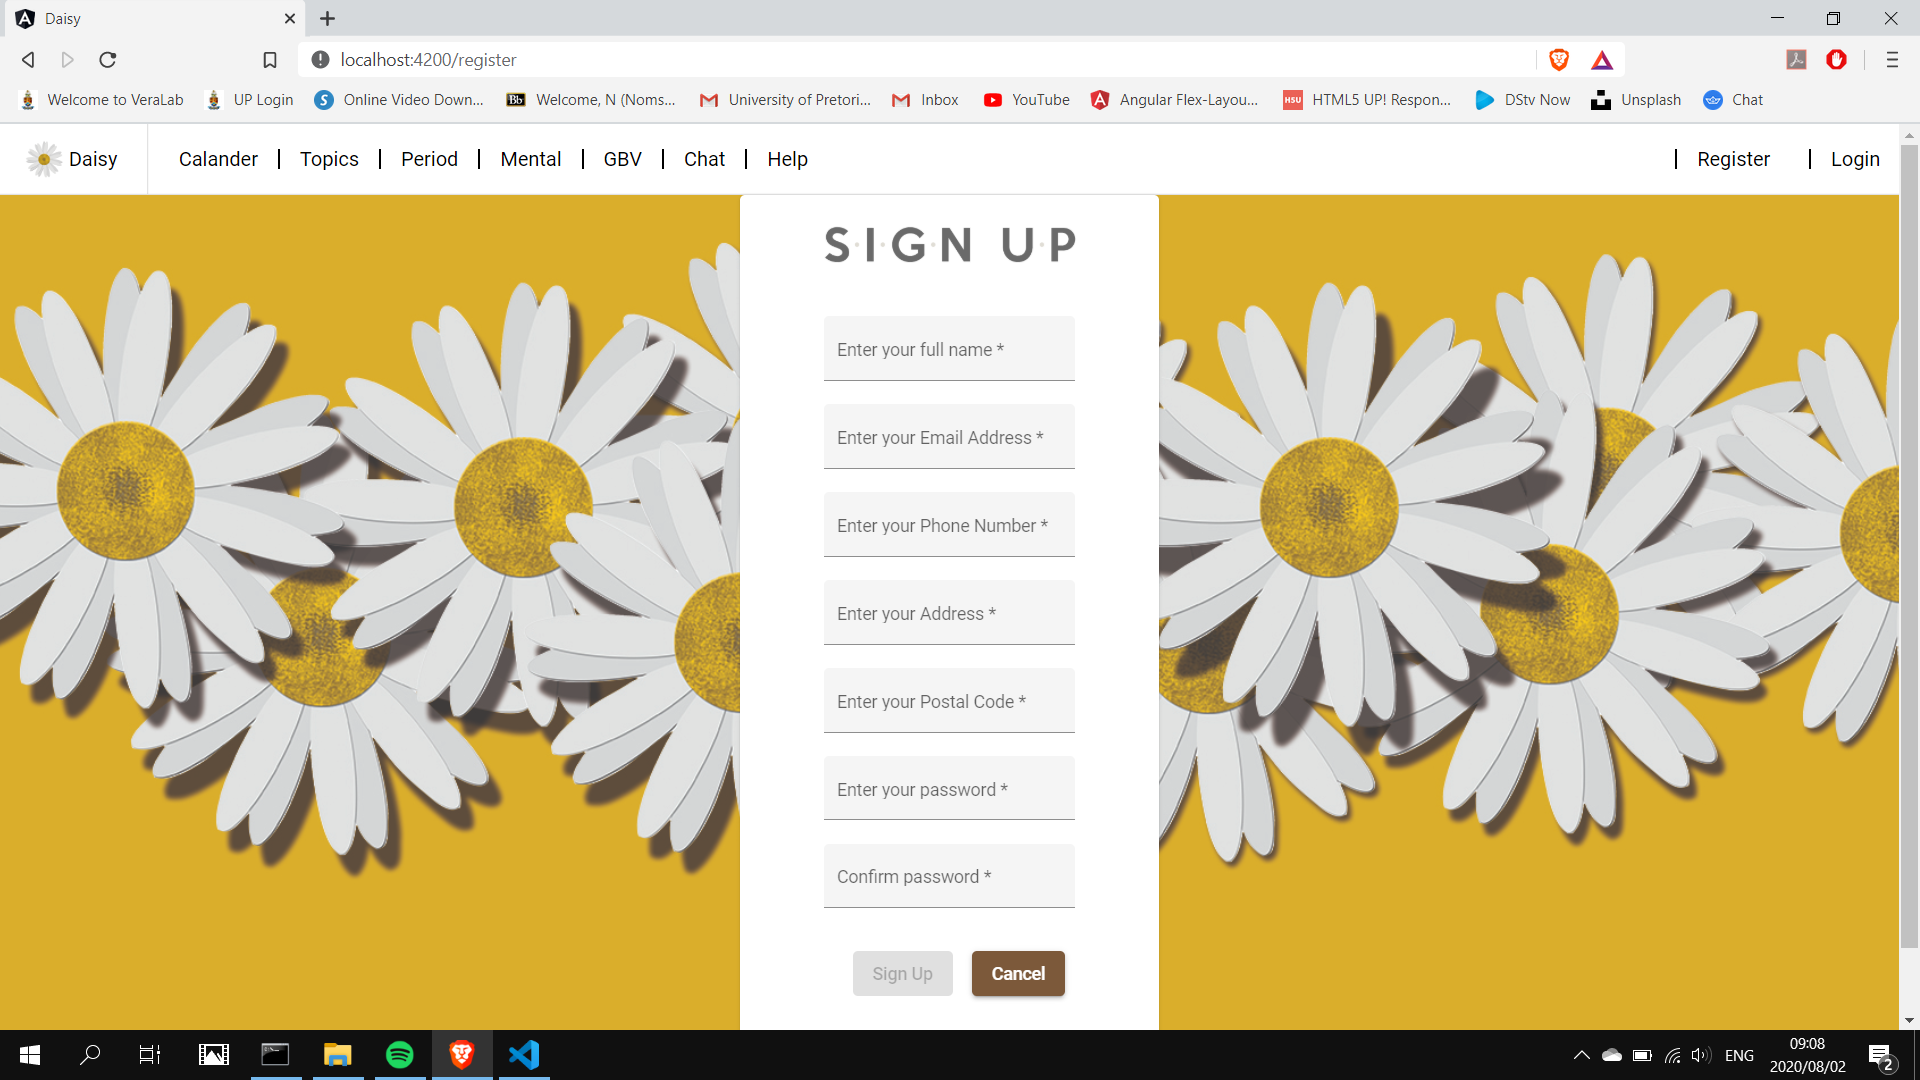Click the brown Cancel button

tap(1018, 973)
